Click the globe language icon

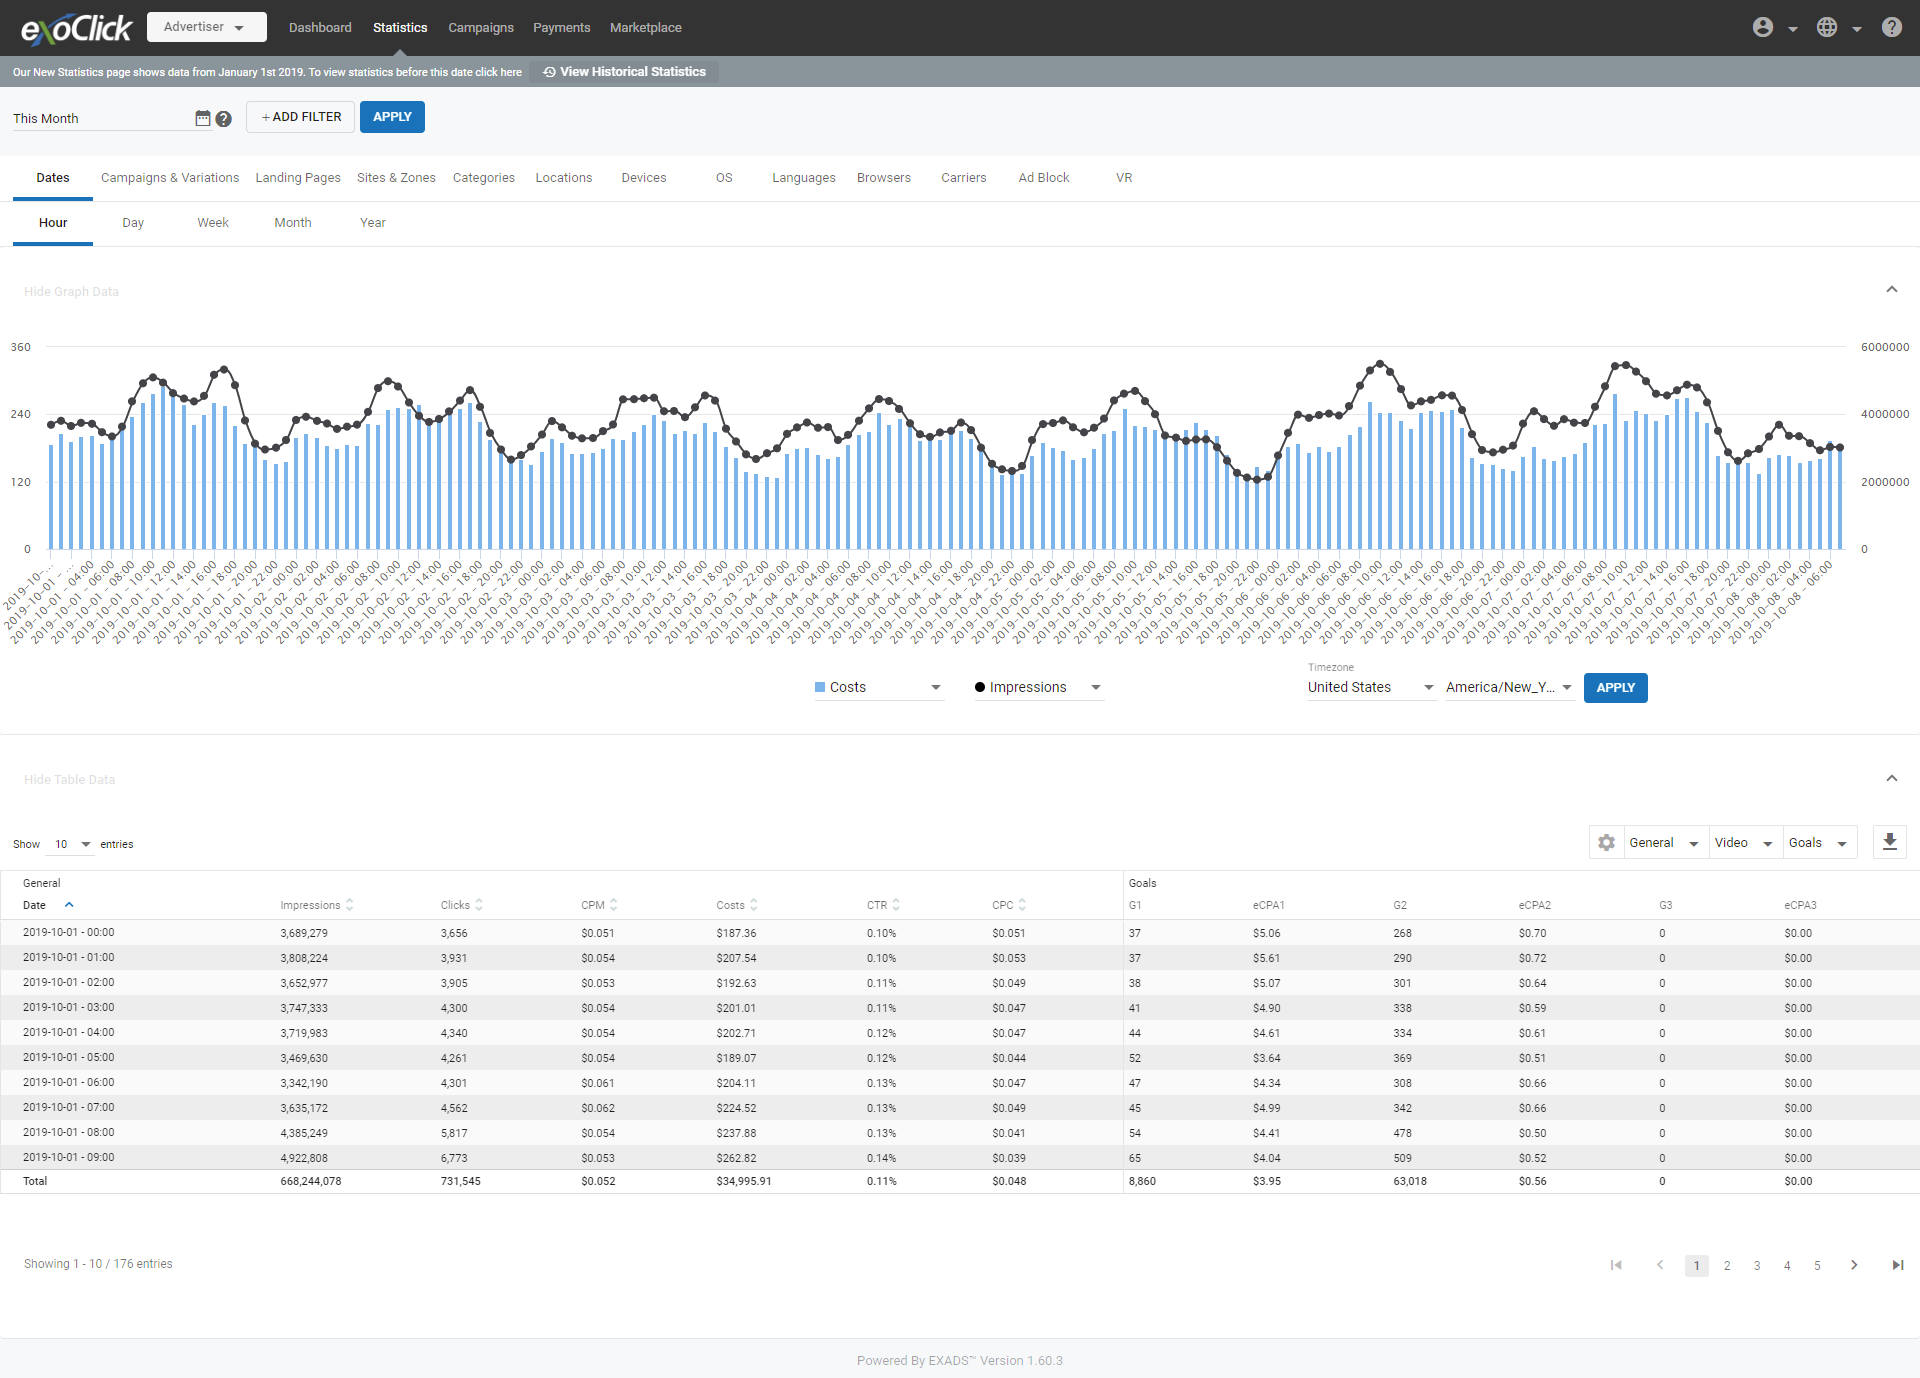click(x=1827, y=27)
